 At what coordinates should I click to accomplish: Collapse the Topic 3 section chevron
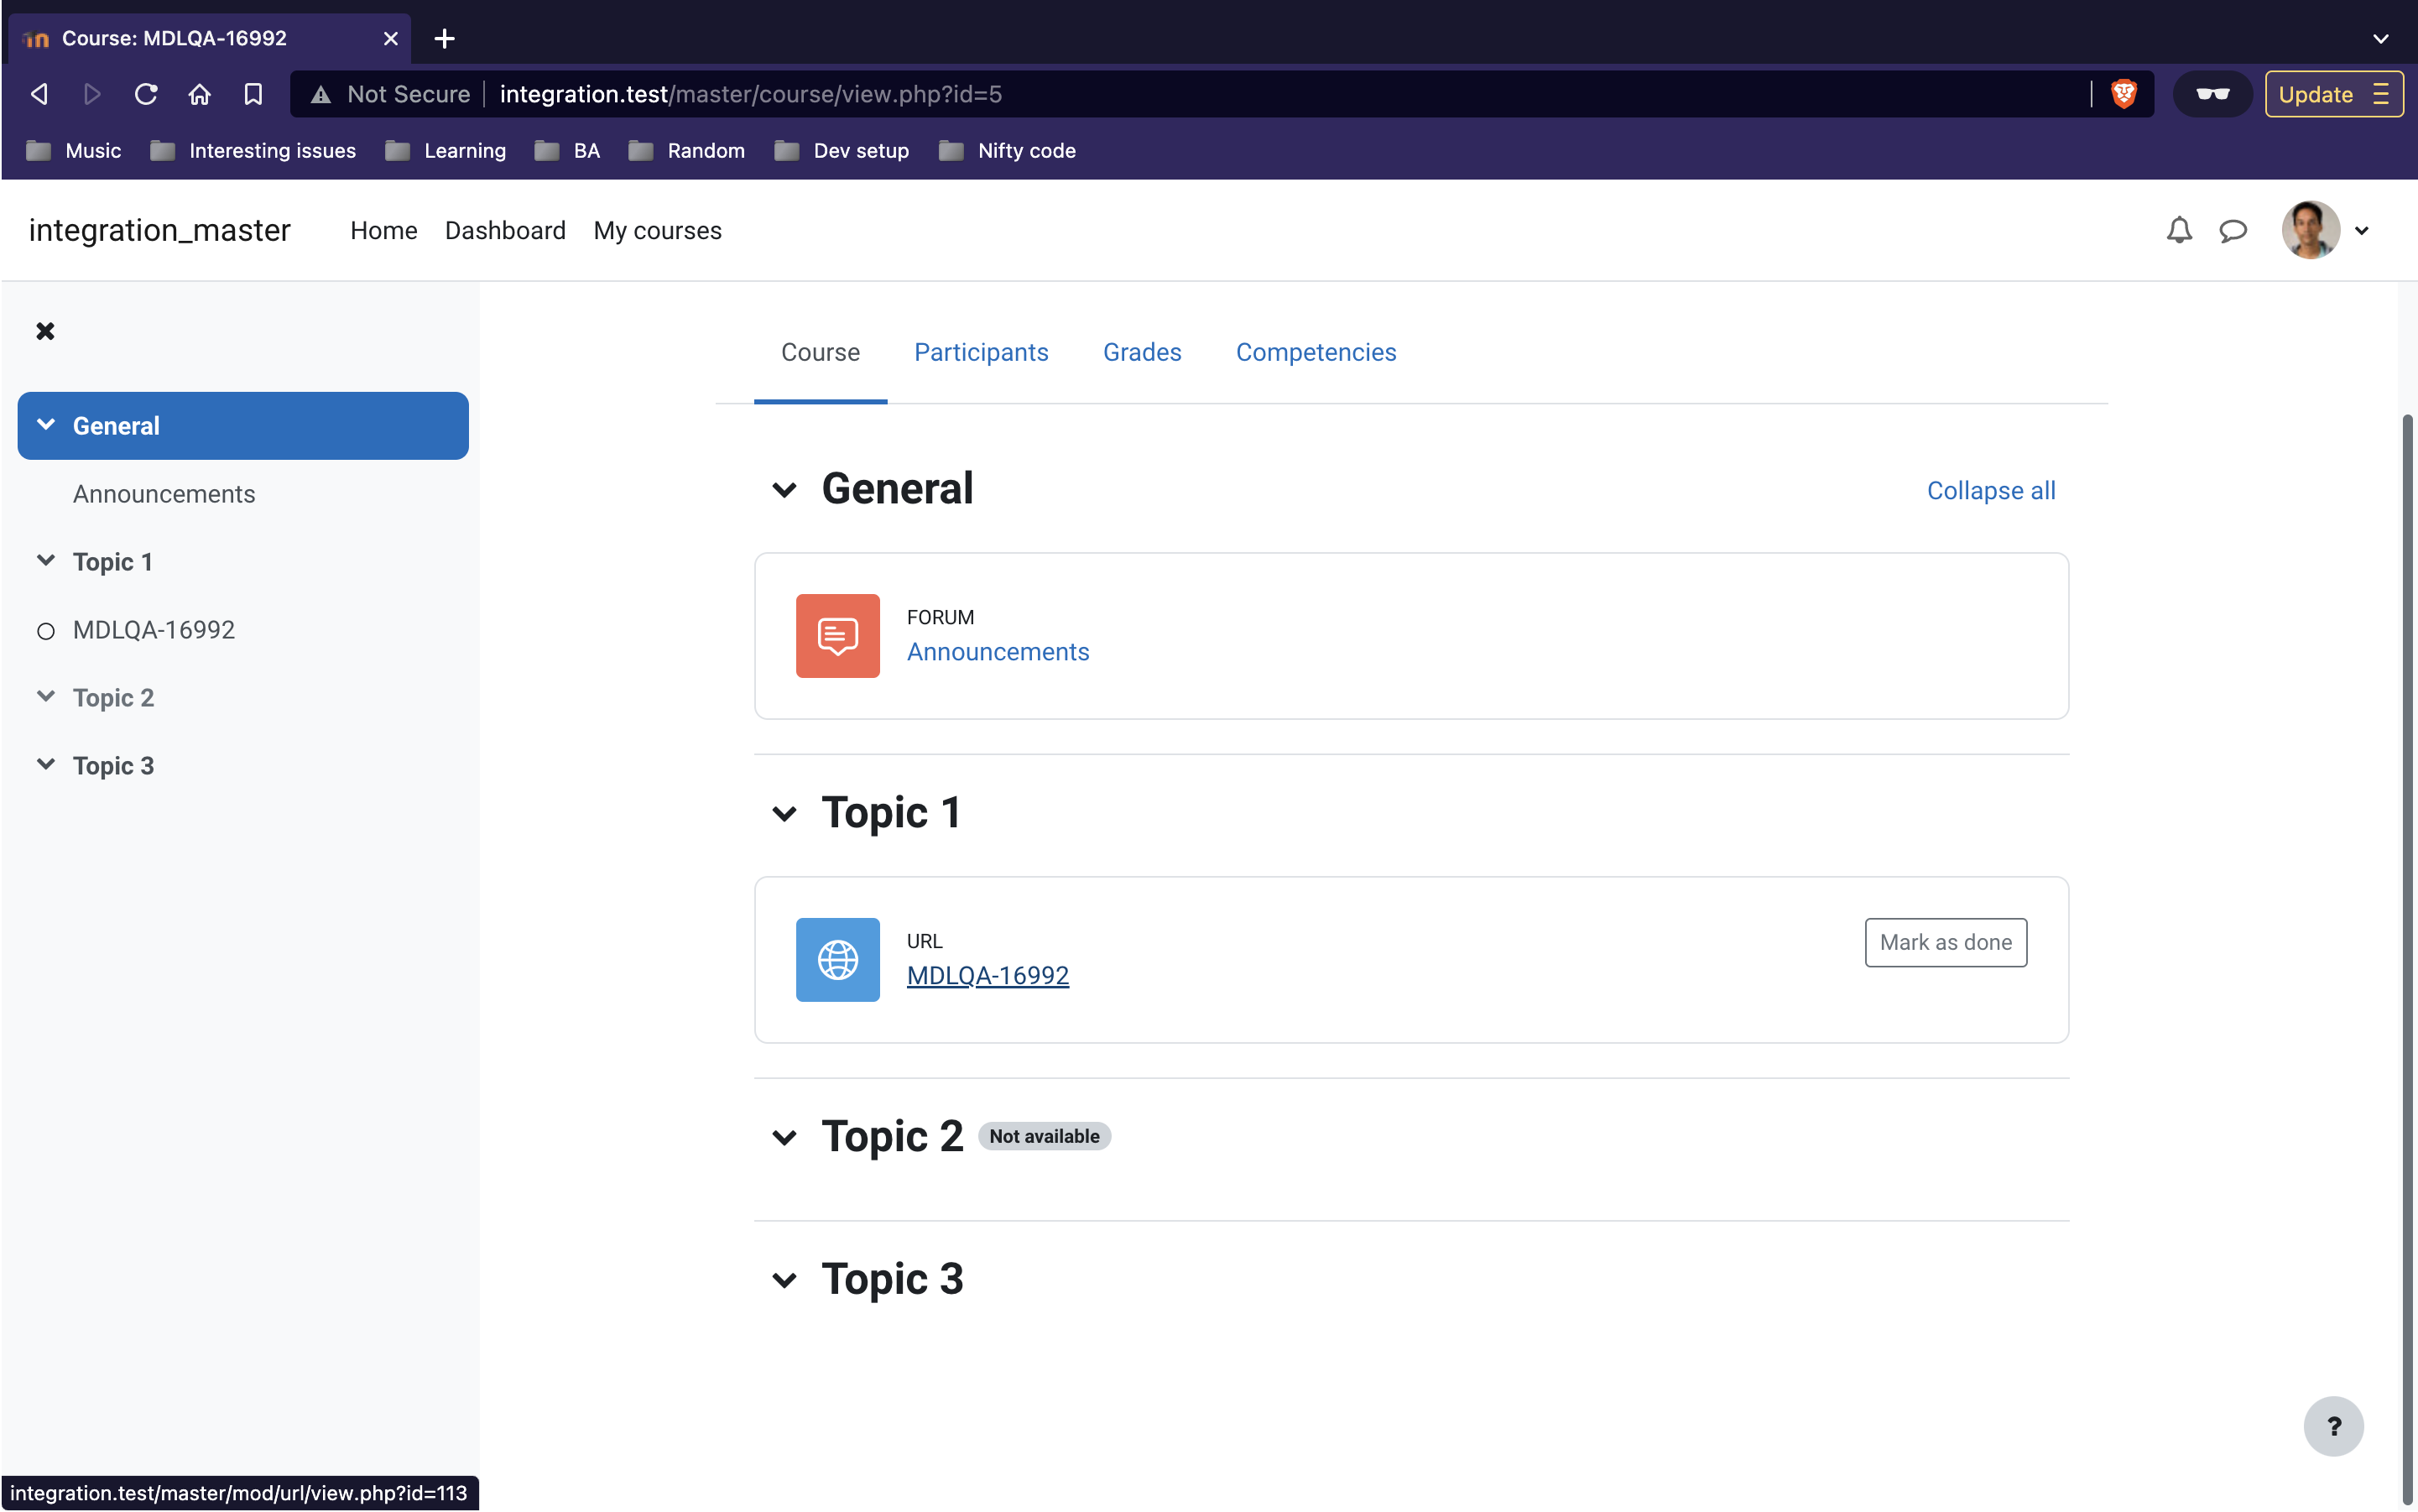784,1280
